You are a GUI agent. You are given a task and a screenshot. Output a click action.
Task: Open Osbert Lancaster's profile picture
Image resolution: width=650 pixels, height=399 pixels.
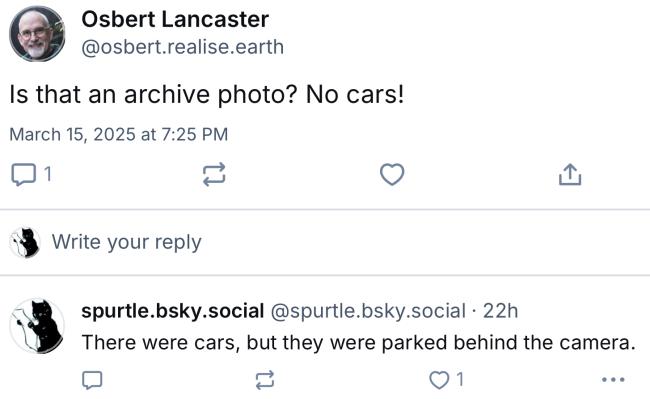pyautogui.click(x=37, y=34)
